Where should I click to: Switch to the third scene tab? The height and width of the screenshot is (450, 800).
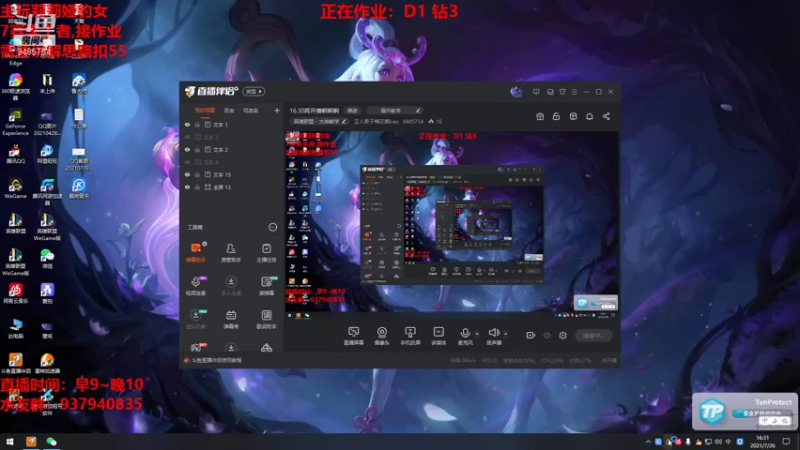coord(251,110)
